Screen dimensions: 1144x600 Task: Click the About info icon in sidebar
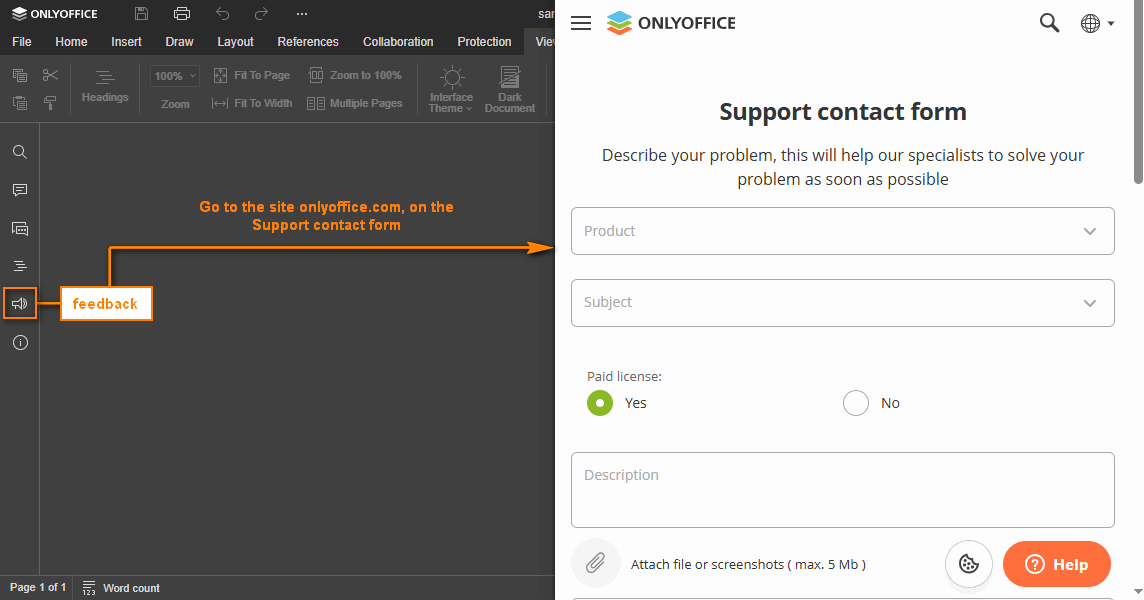(20, 342)
